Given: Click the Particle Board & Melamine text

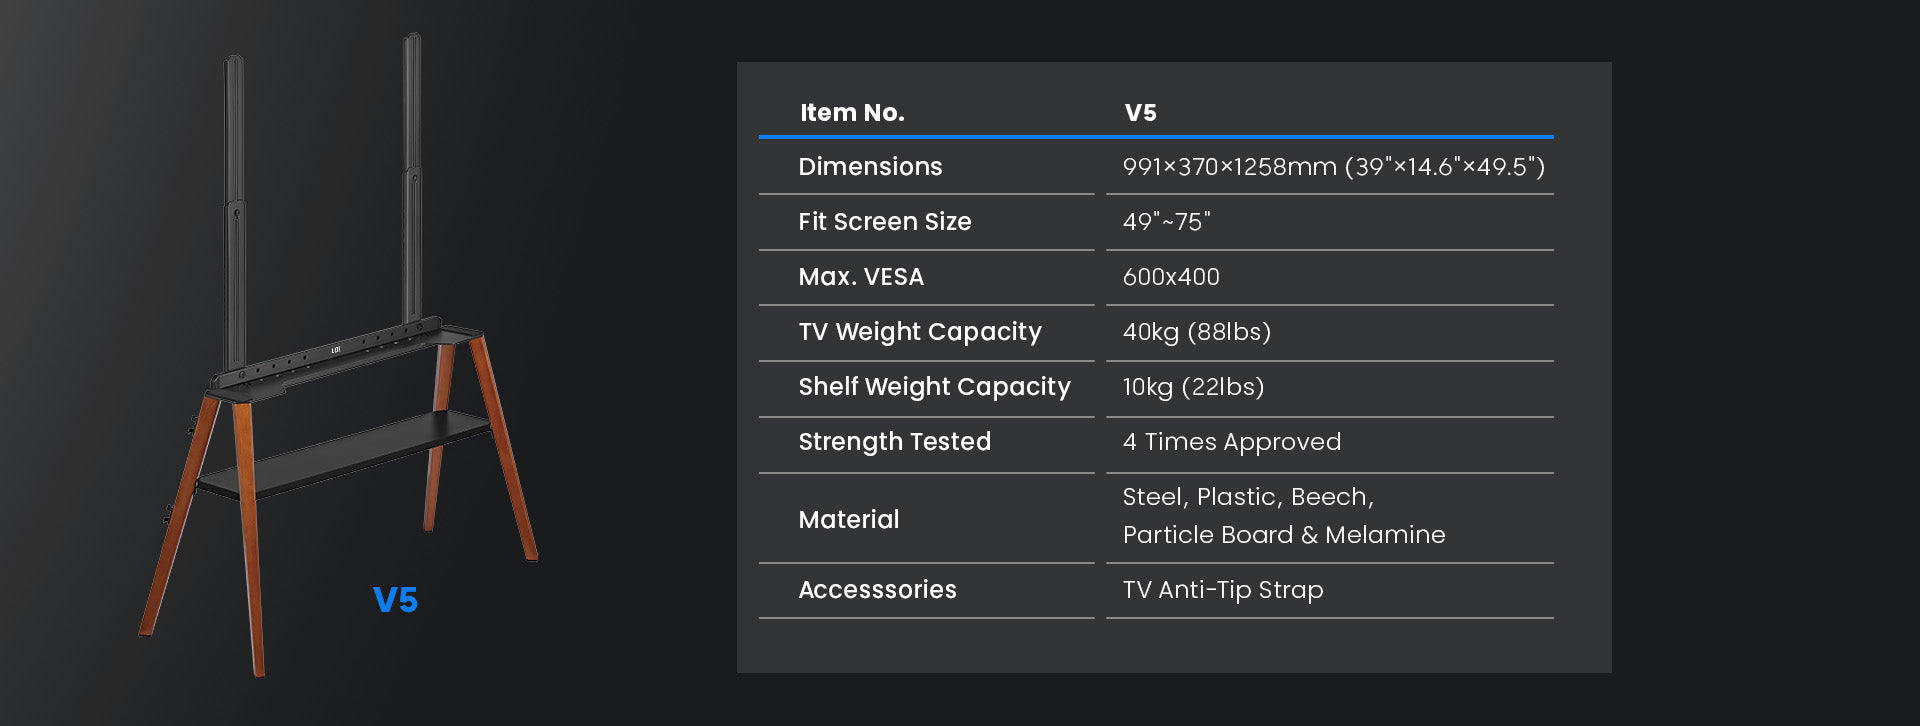Looking at the screenshot, I should [x=1283, y=535].
